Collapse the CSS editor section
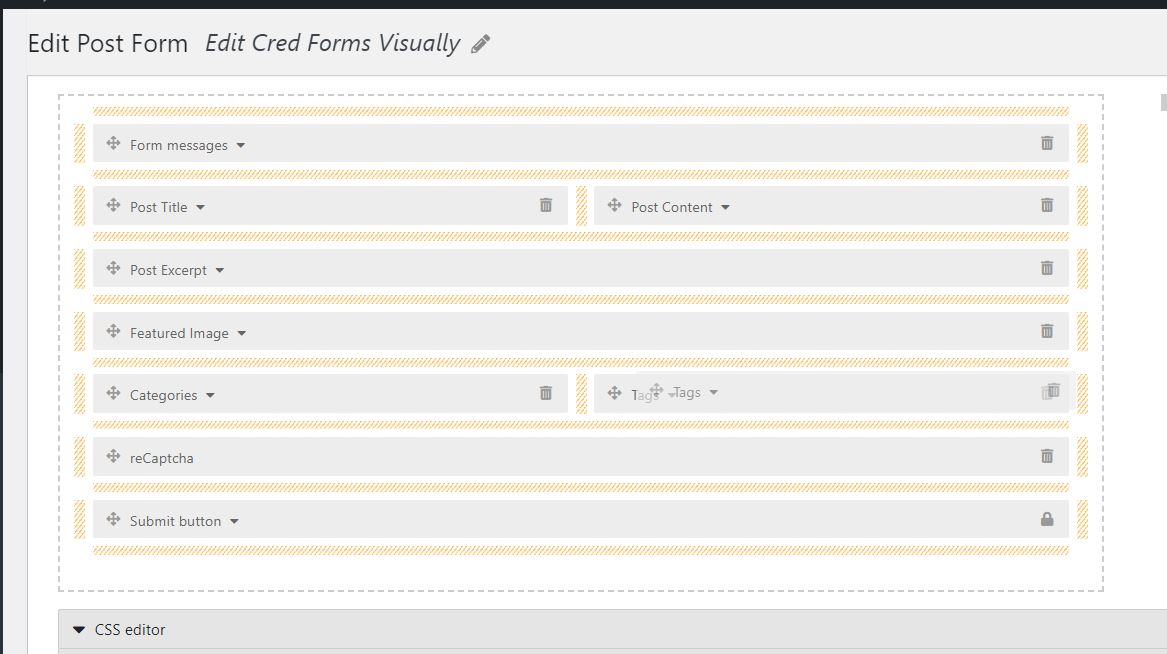Screen dimensions: 1167x654 point(79,629)
